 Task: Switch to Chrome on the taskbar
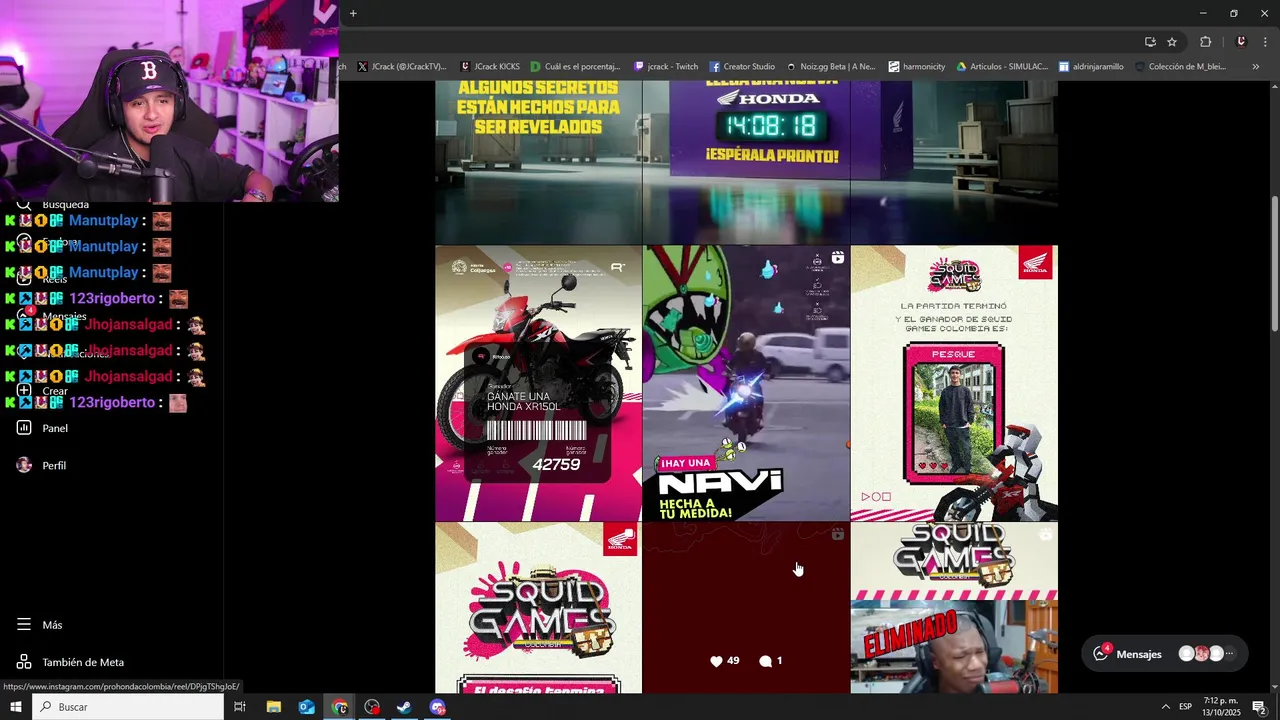pos(340,707)
